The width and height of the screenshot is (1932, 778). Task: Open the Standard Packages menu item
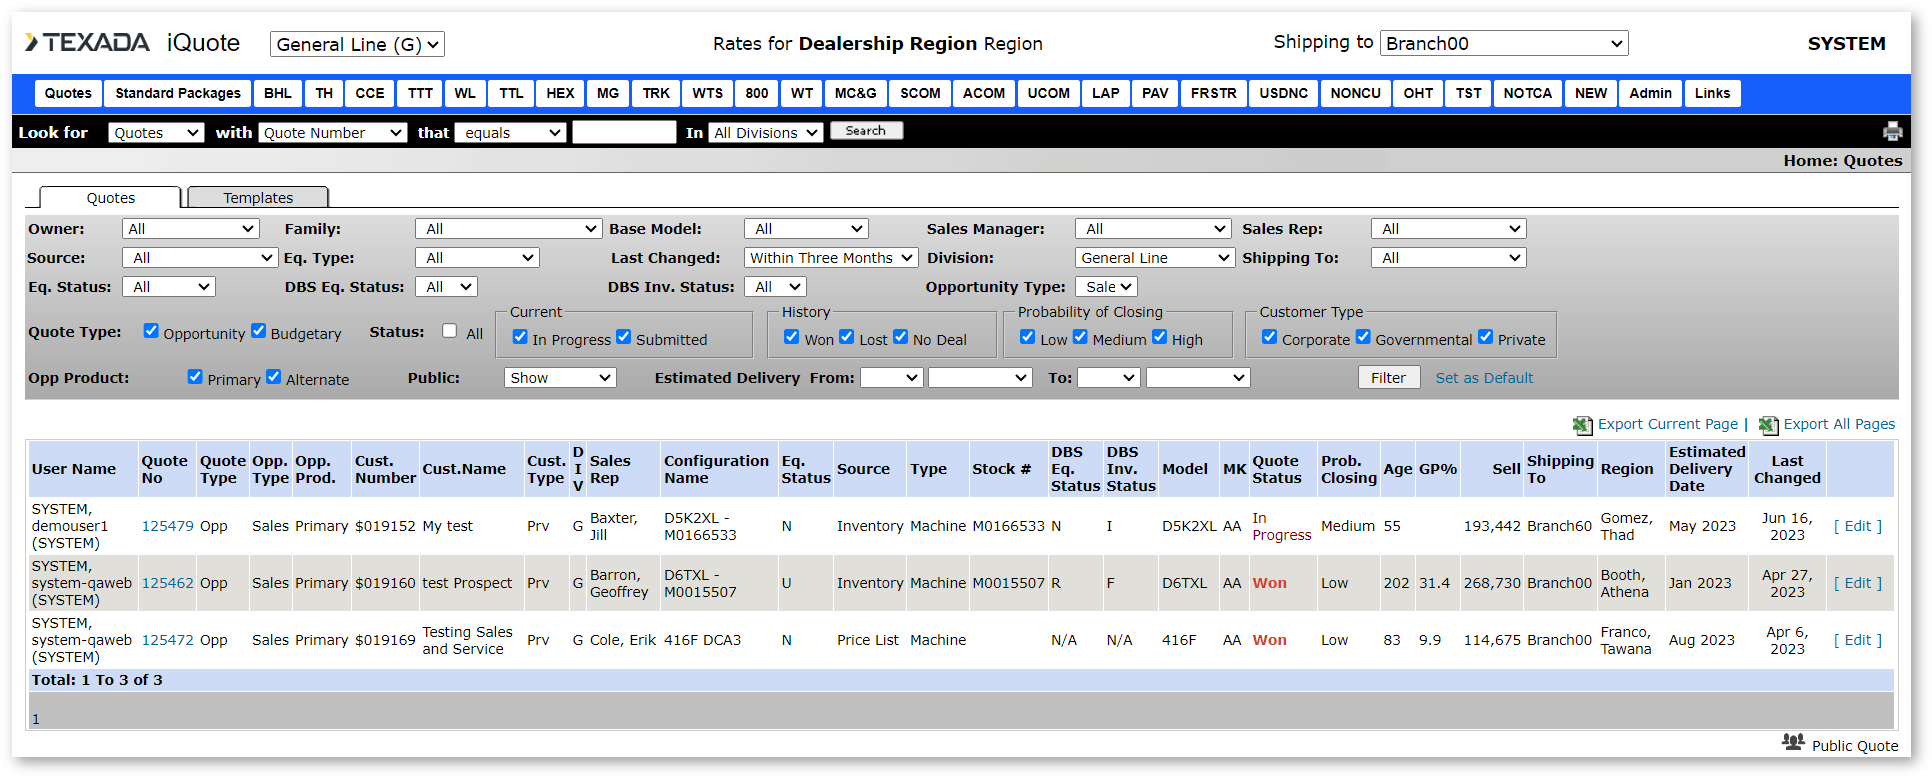tap(178, 93)
